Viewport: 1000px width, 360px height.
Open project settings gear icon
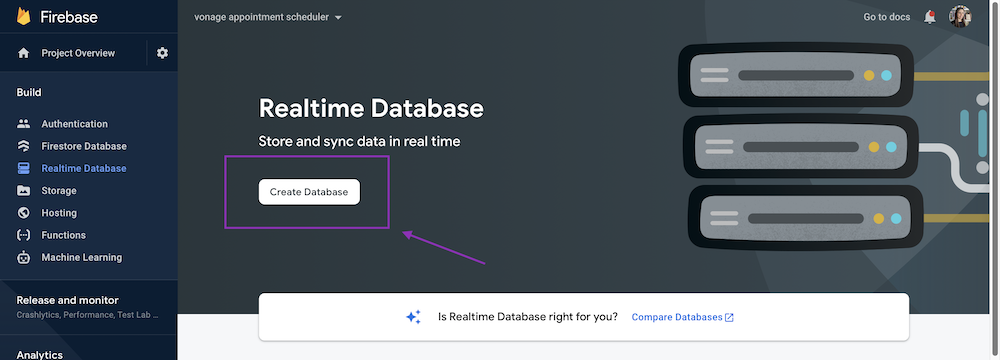163,53
